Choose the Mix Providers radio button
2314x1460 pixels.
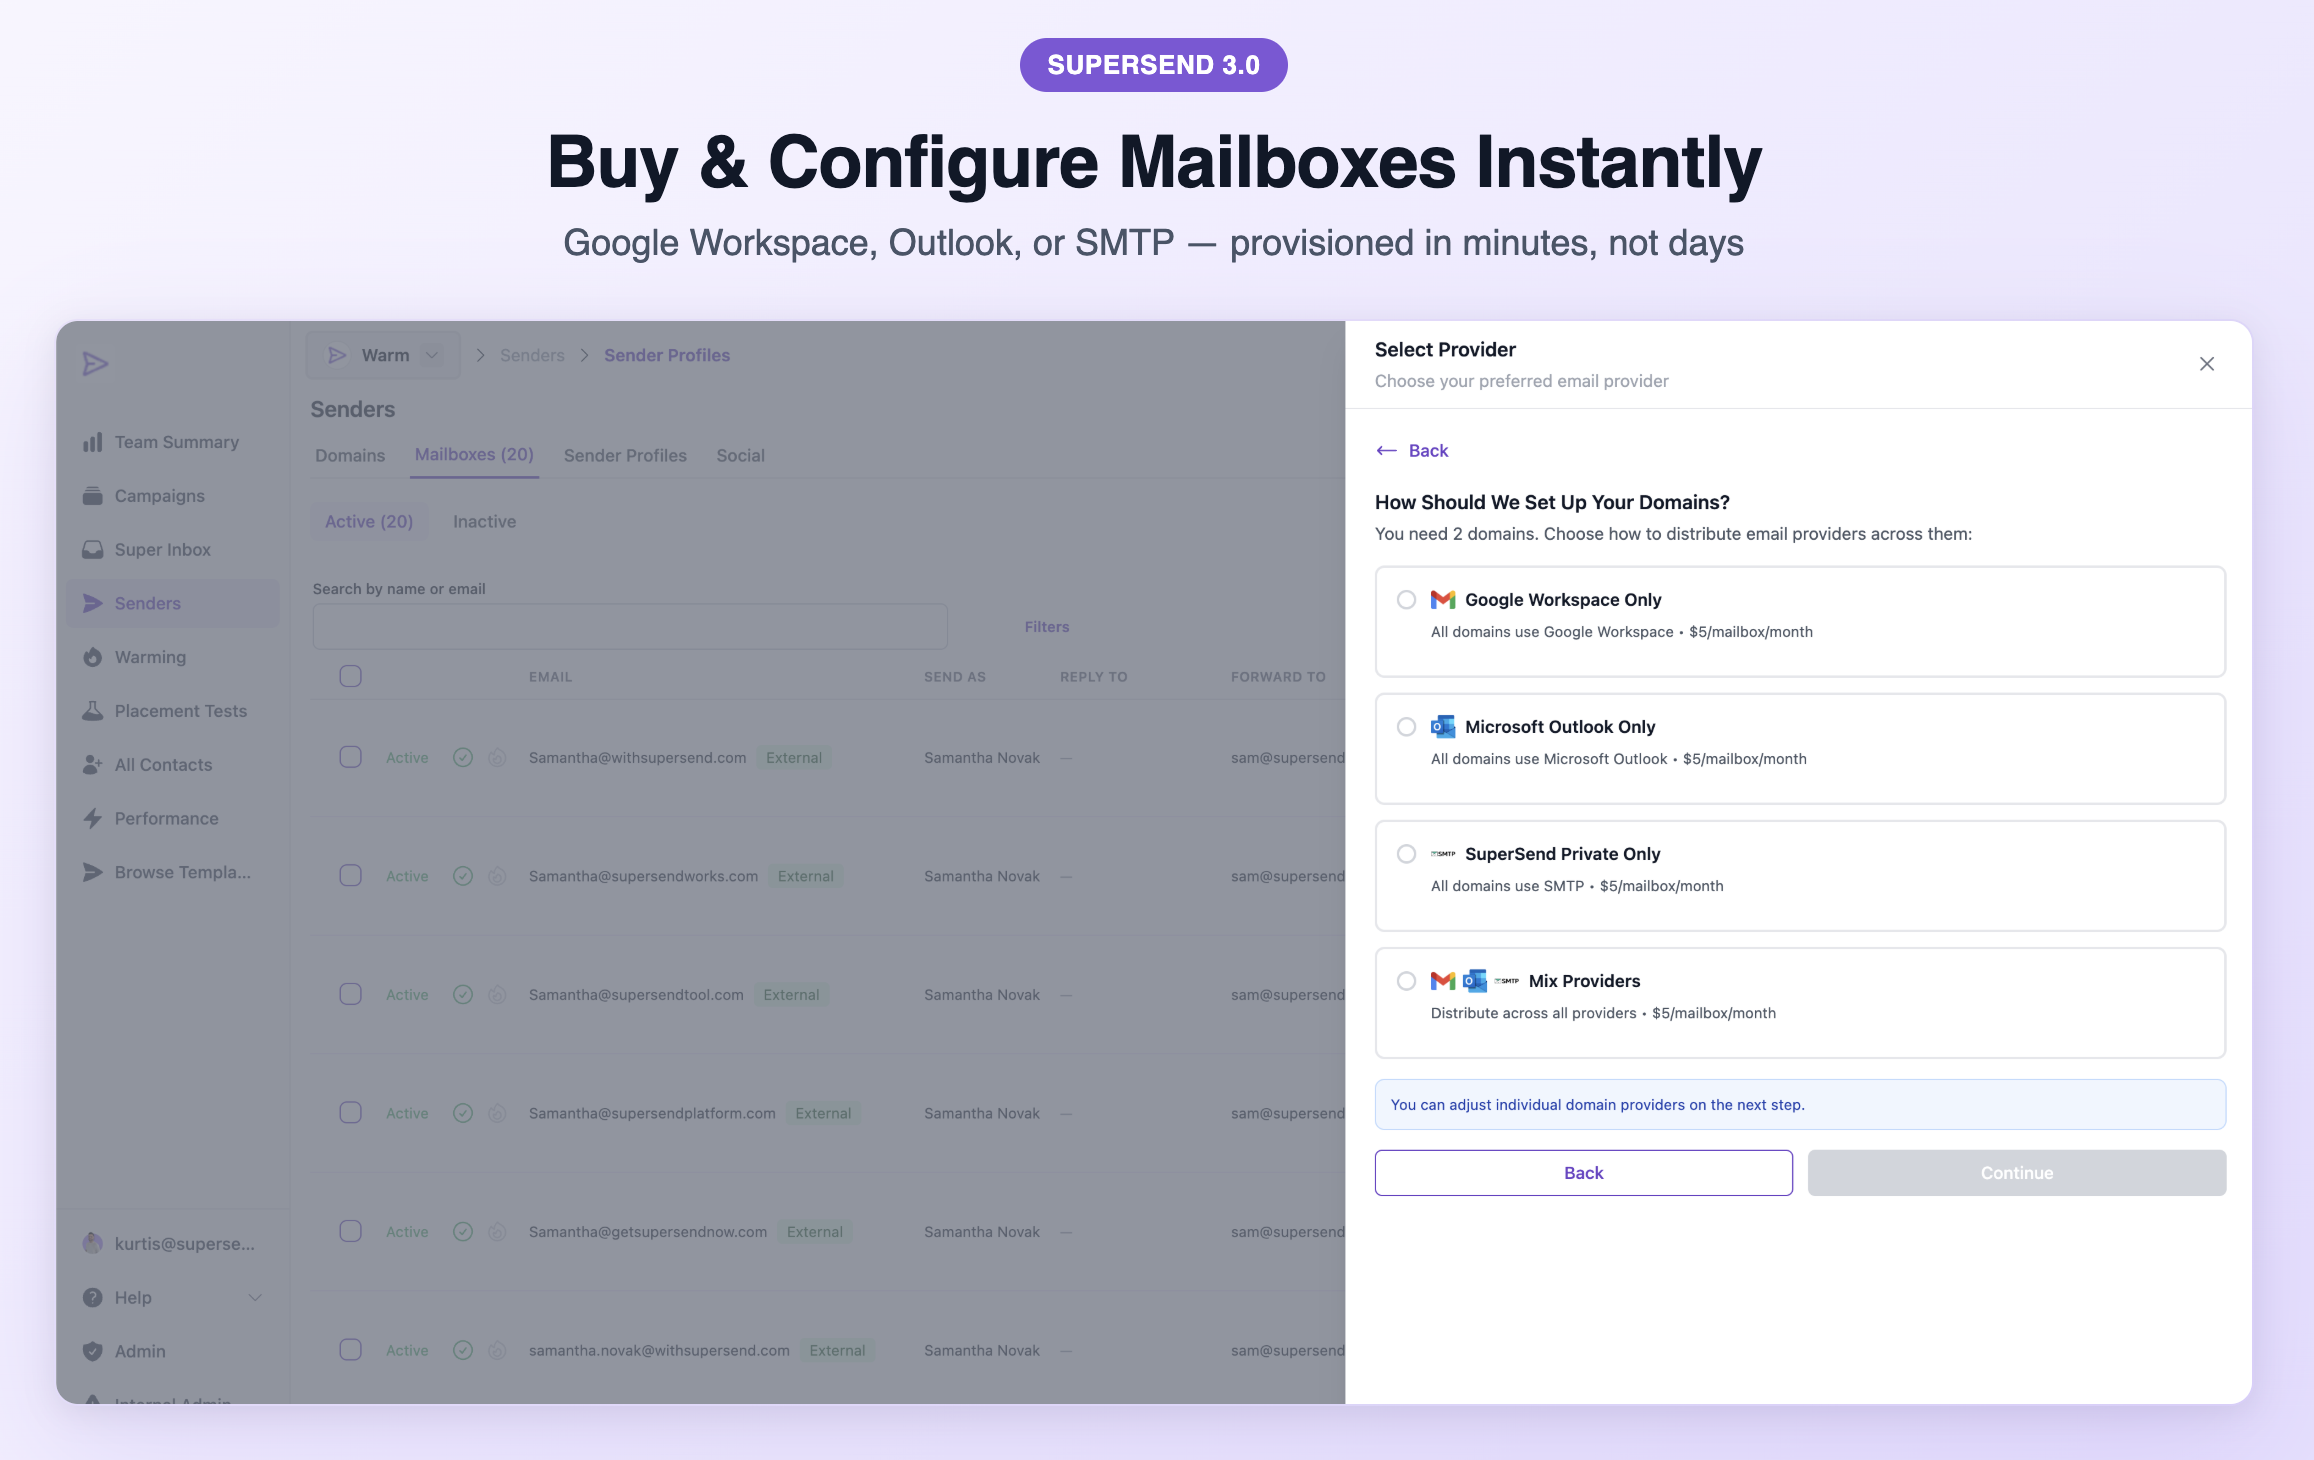(1406, 981)
